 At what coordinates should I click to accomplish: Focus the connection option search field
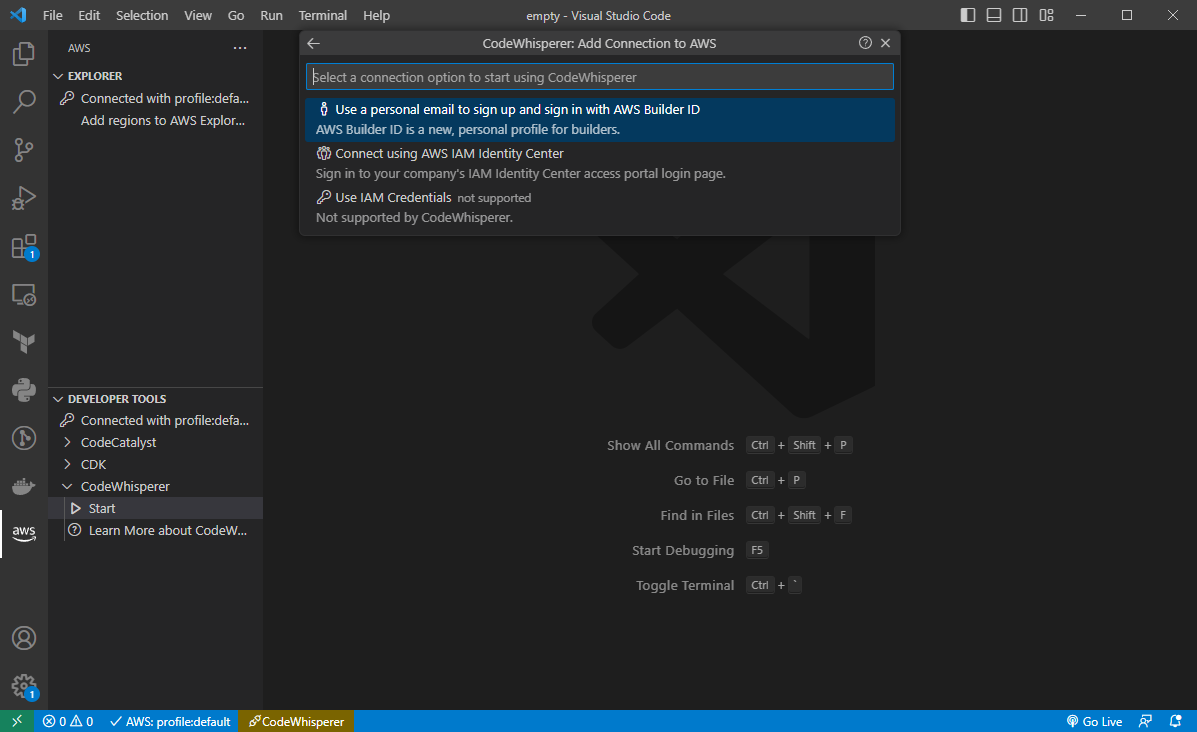[599, 77]
